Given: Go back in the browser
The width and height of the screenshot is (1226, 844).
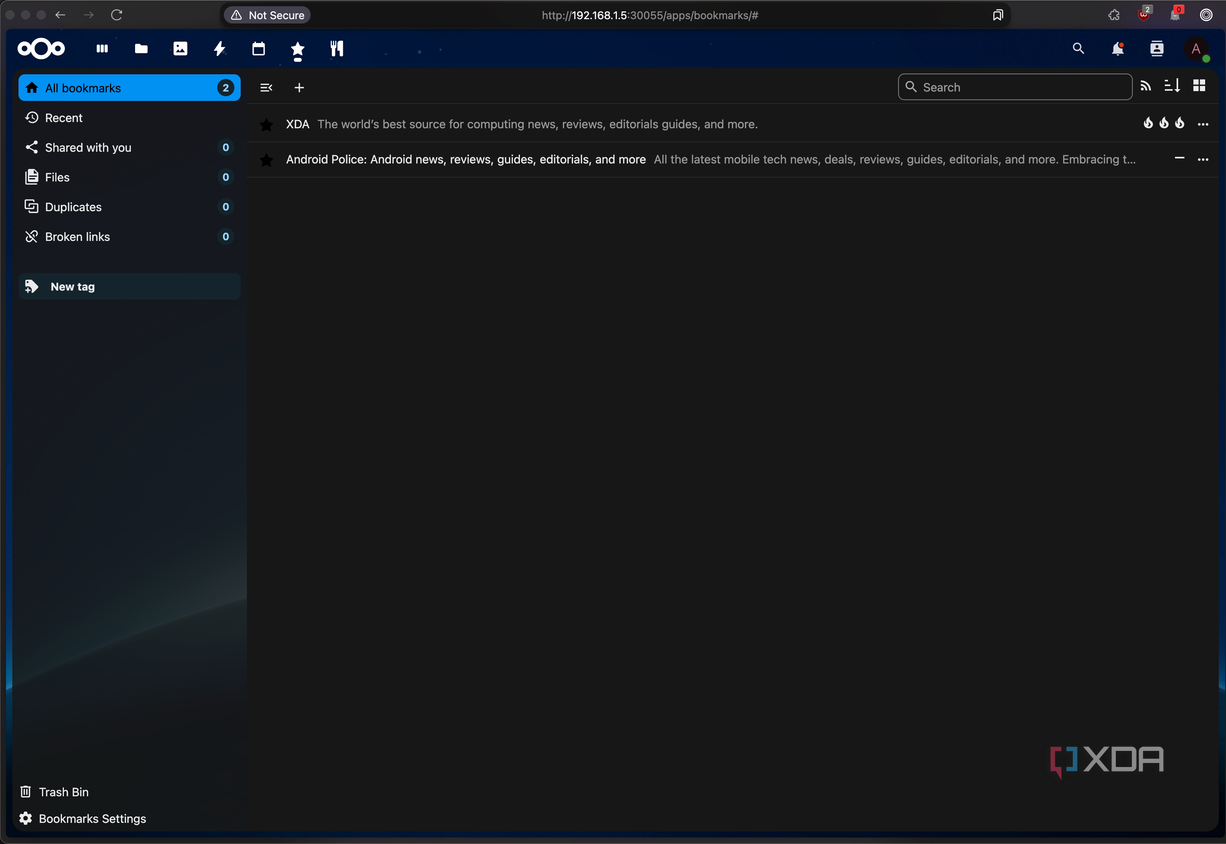Looking at the screenshot, I should coord(60,15).
